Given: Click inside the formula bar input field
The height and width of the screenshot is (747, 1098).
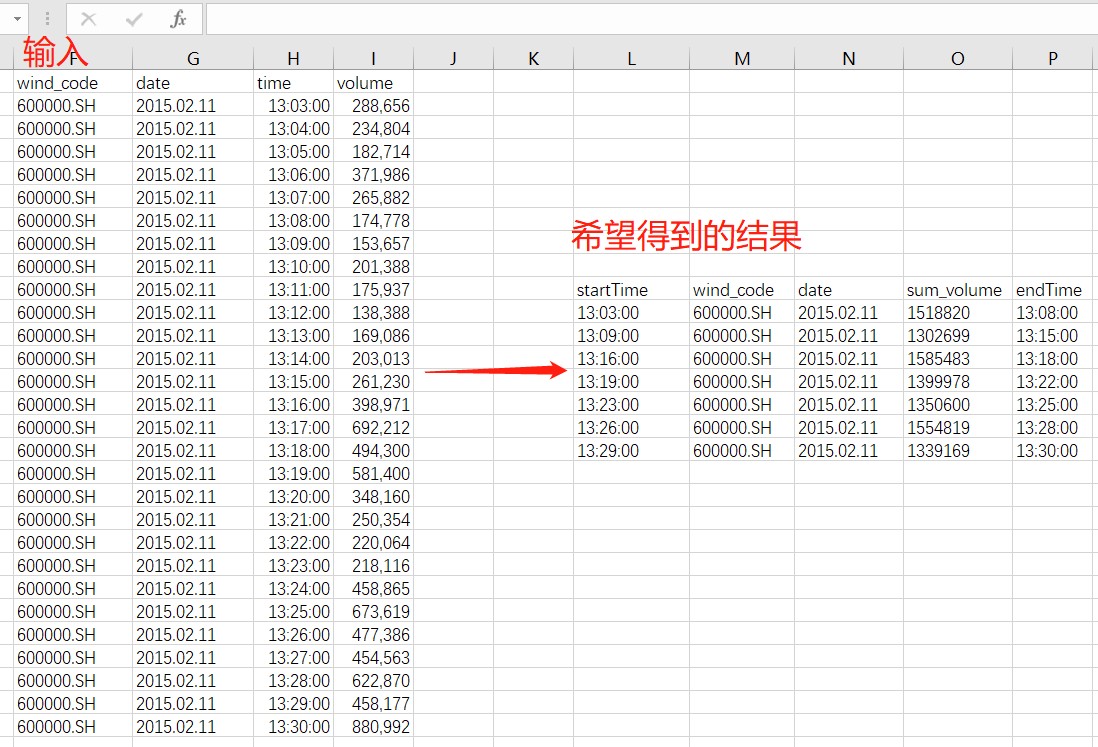Looking at the screenshot, I should (x=650, y=19).
